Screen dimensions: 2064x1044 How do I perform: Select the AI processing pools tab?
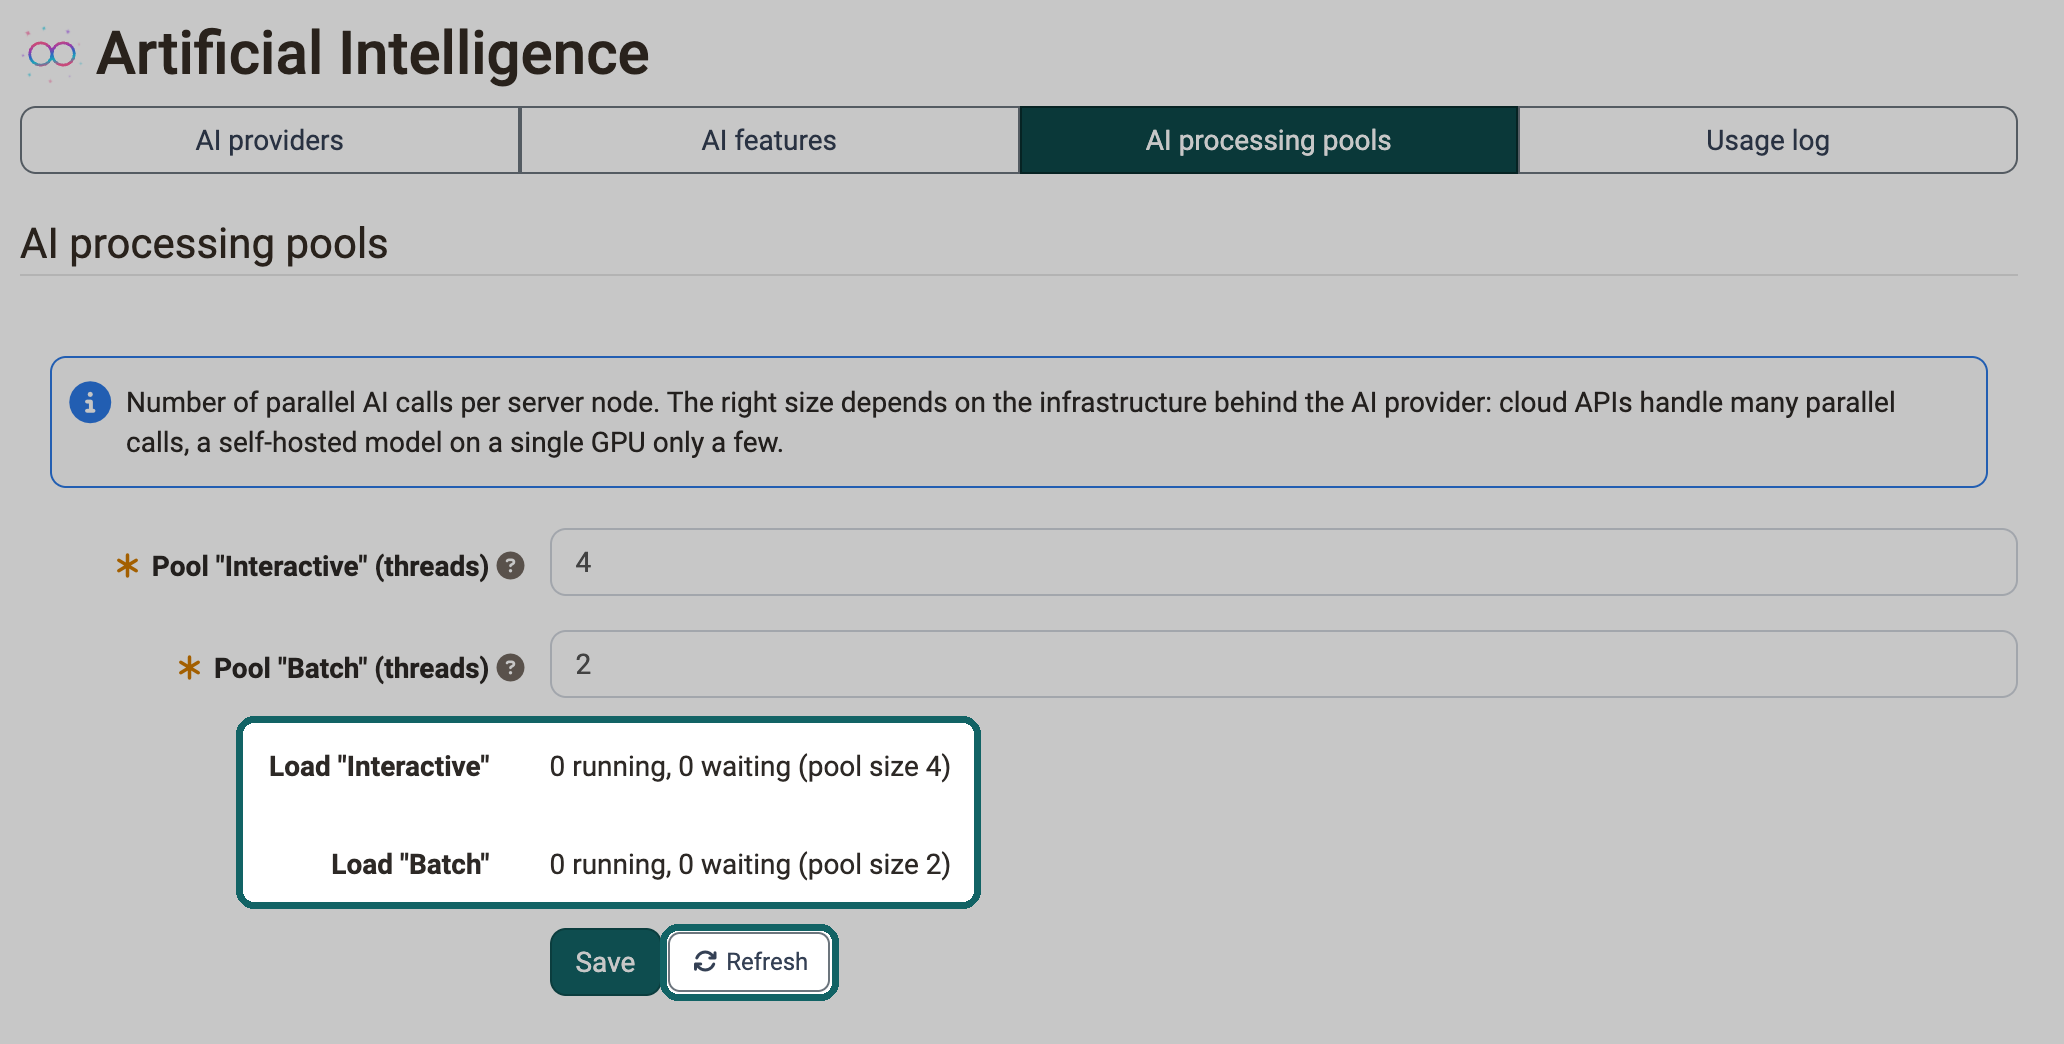coord(1268,140)
